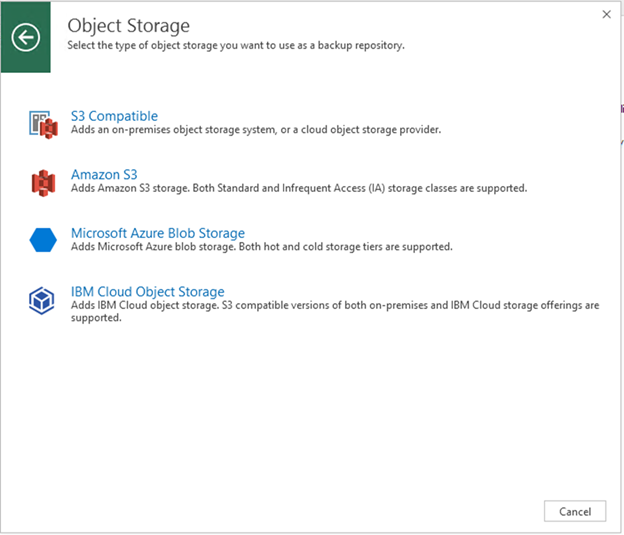Close the Object Storage dialog with X

click(607, 15)
